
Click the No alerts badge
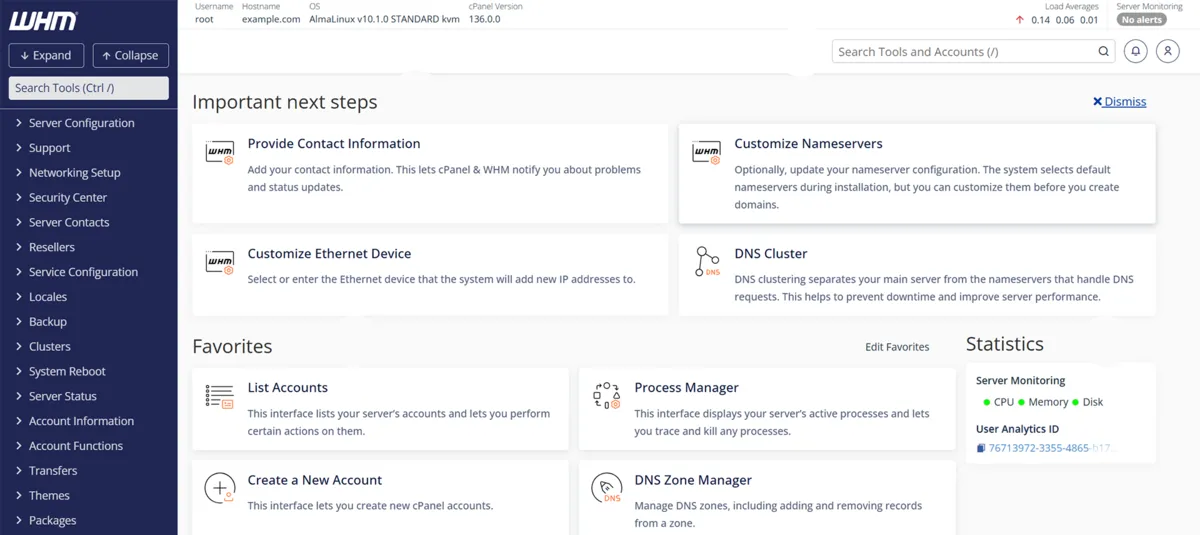coord(1141,20)
